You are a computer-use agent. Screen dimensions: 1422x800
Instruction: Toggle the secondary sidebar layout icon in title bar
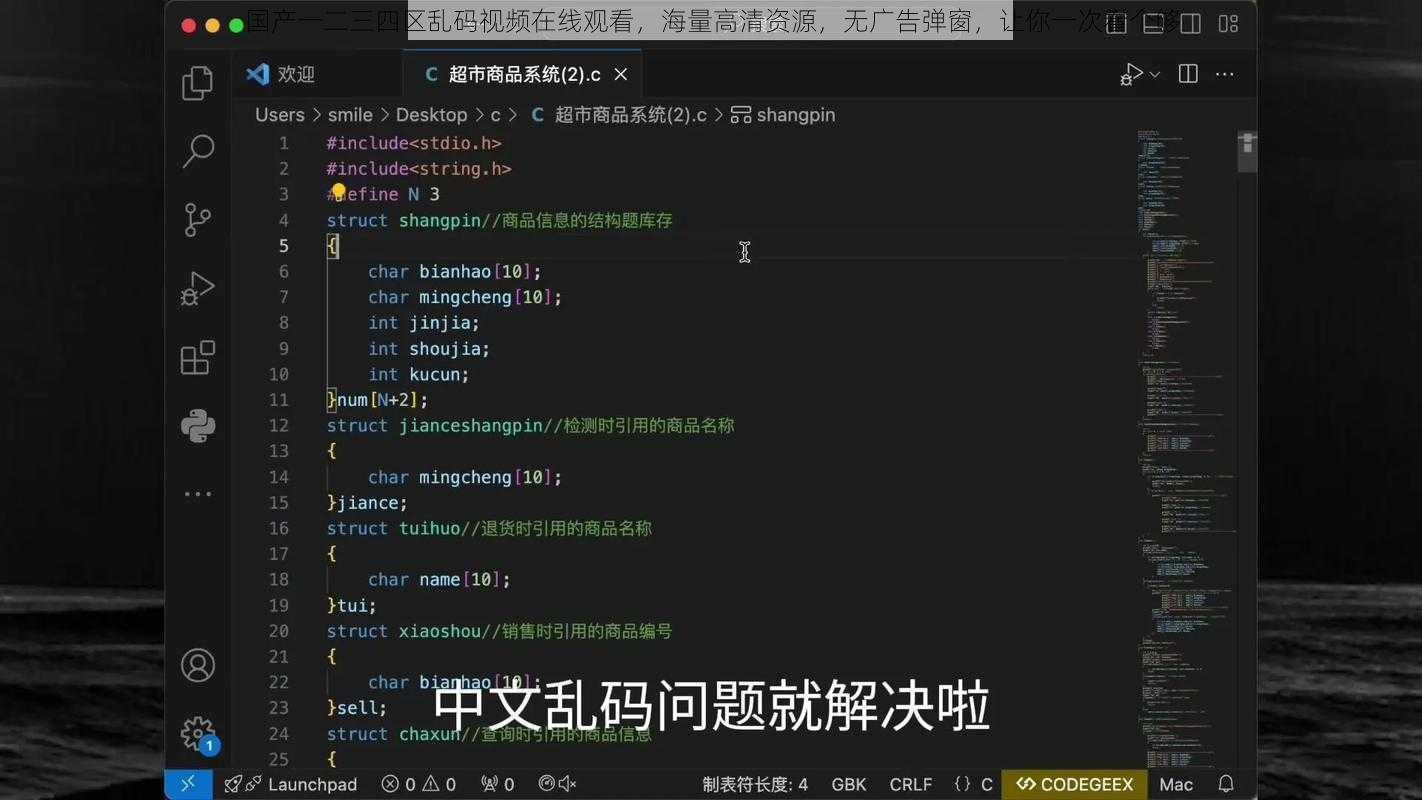(x=1190, y=23)
